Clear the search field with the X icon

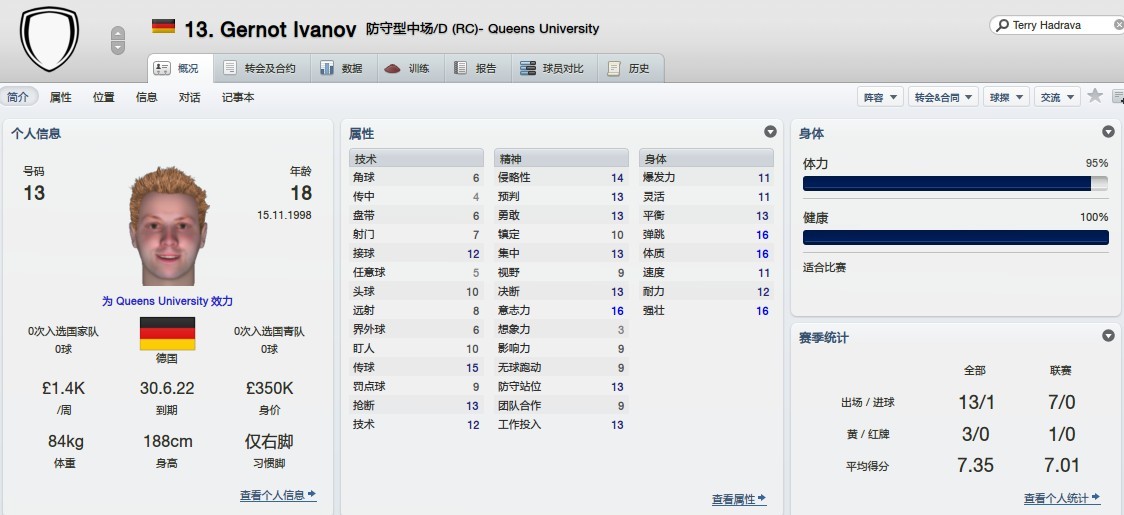(1118, 25)
